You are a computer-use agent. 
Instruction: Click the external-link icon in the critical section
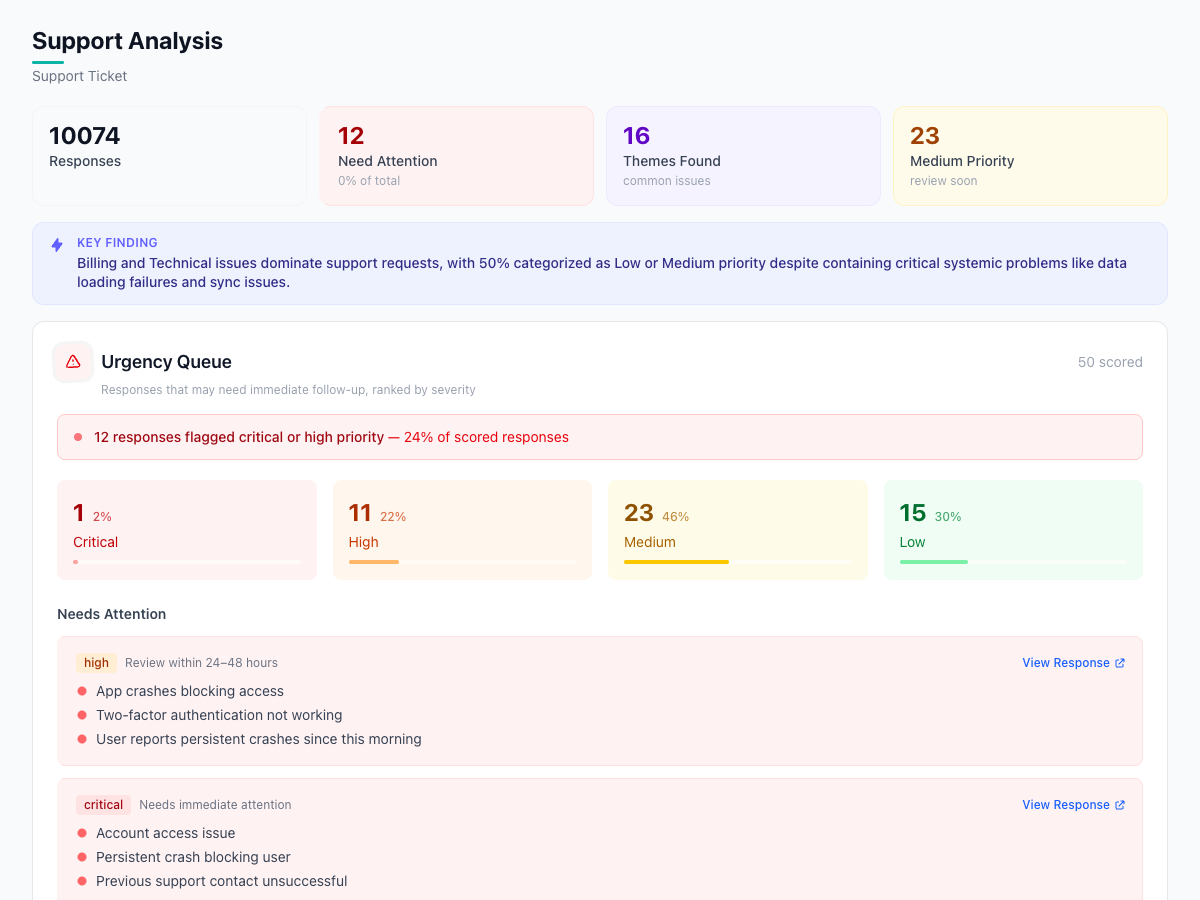(x=1118, y=804)
